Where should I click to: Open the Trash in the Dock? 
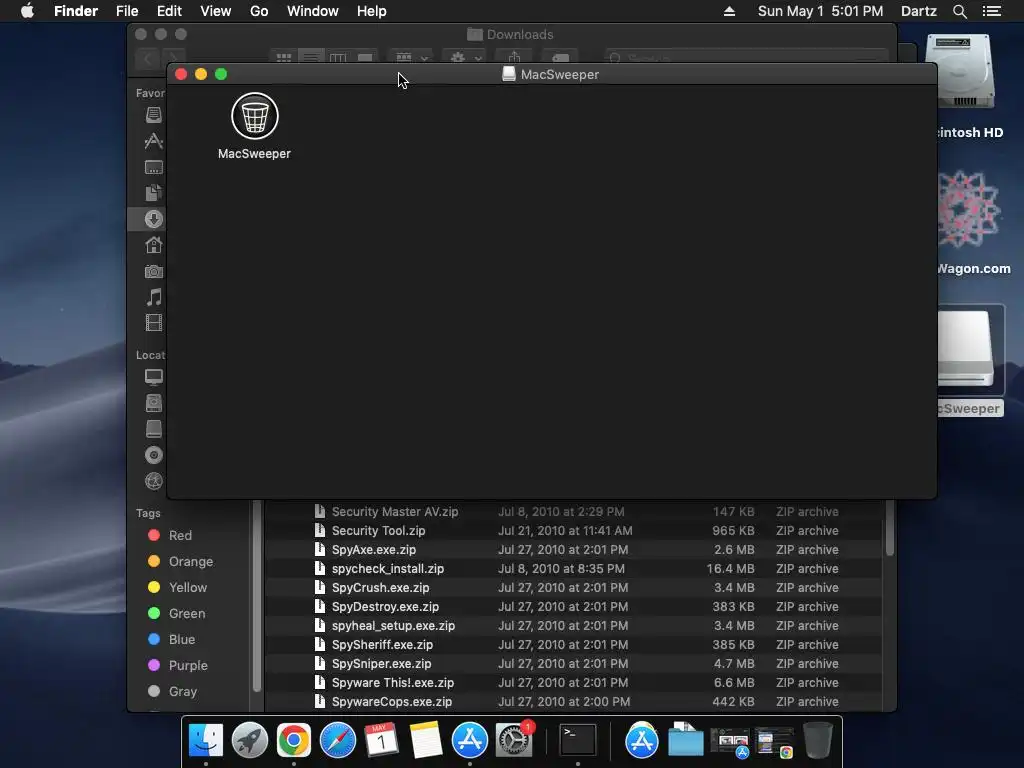[818, 741]
